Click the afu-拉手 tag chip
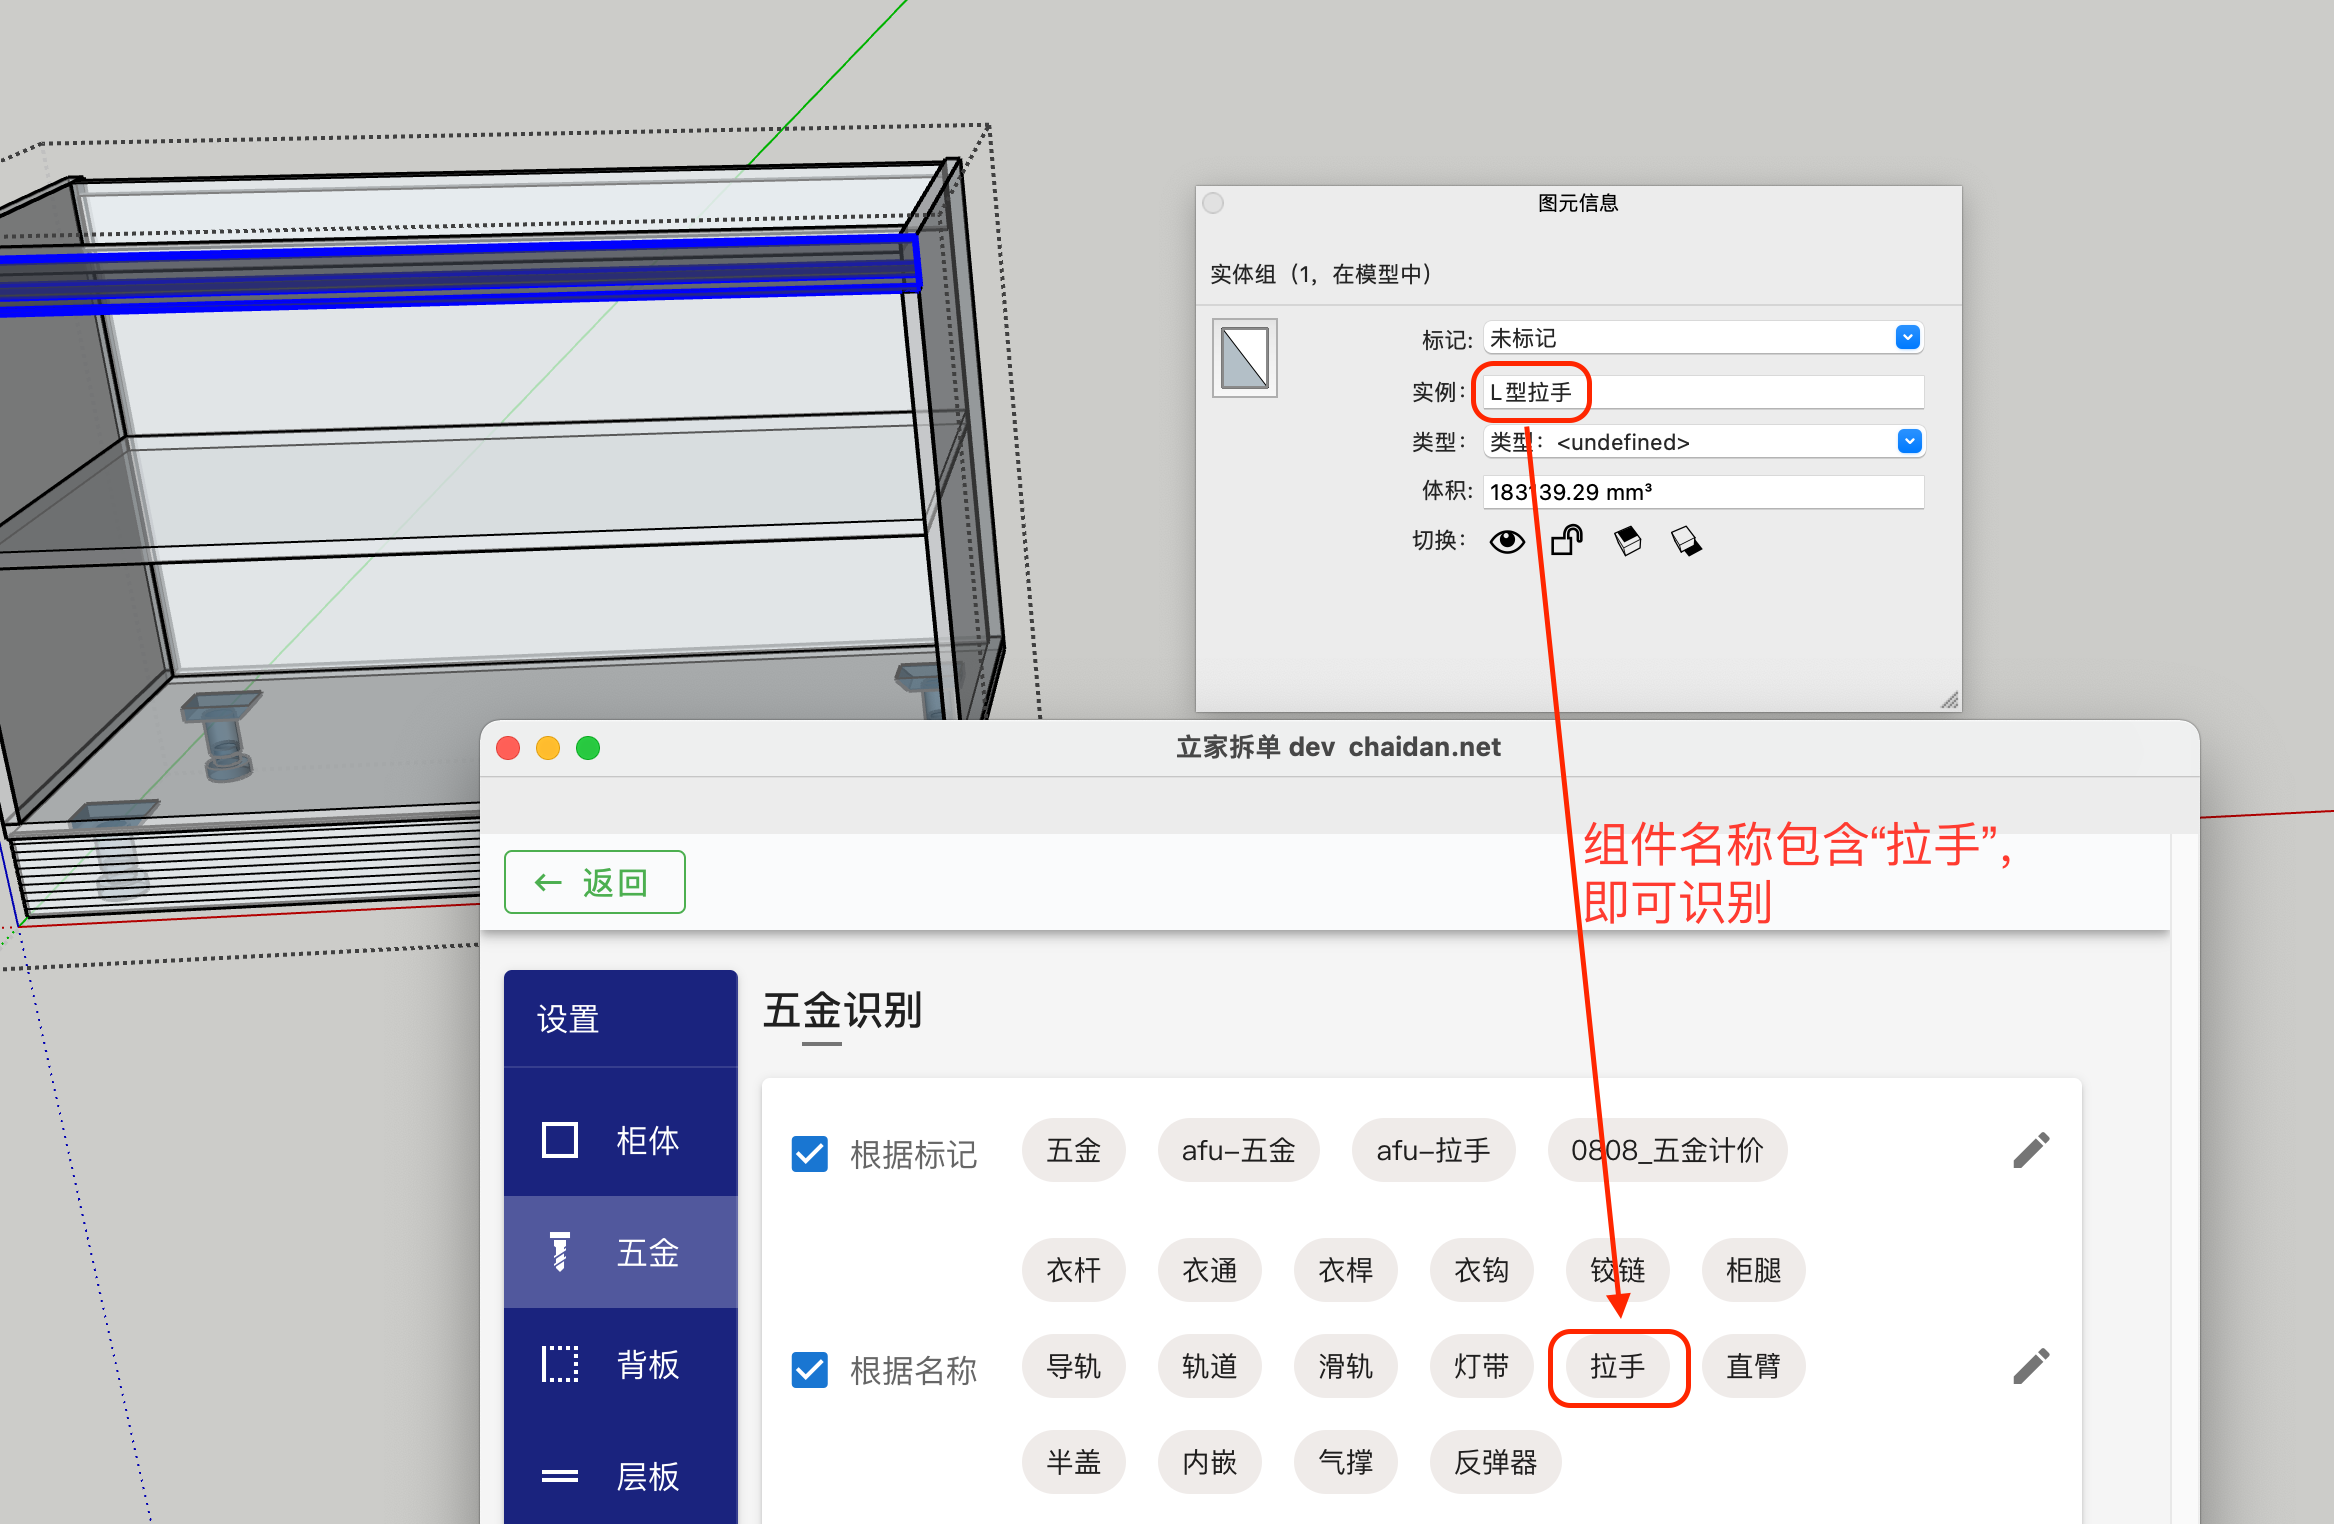Viewport: 2334px width, 1524px height. 1433,1150
